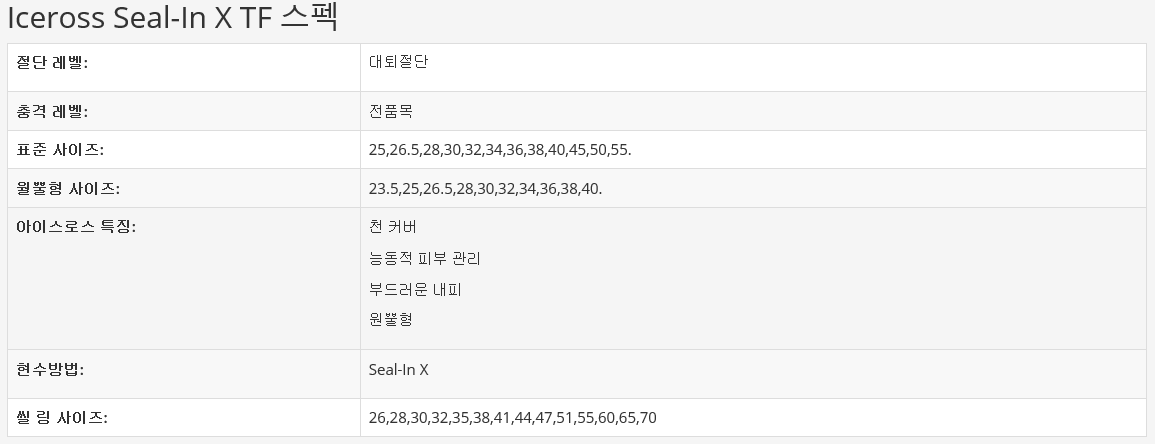Click the 부드러운 내피 feature line
The width and height of the screenshot is (1155, 444).
tap(415, 289)
